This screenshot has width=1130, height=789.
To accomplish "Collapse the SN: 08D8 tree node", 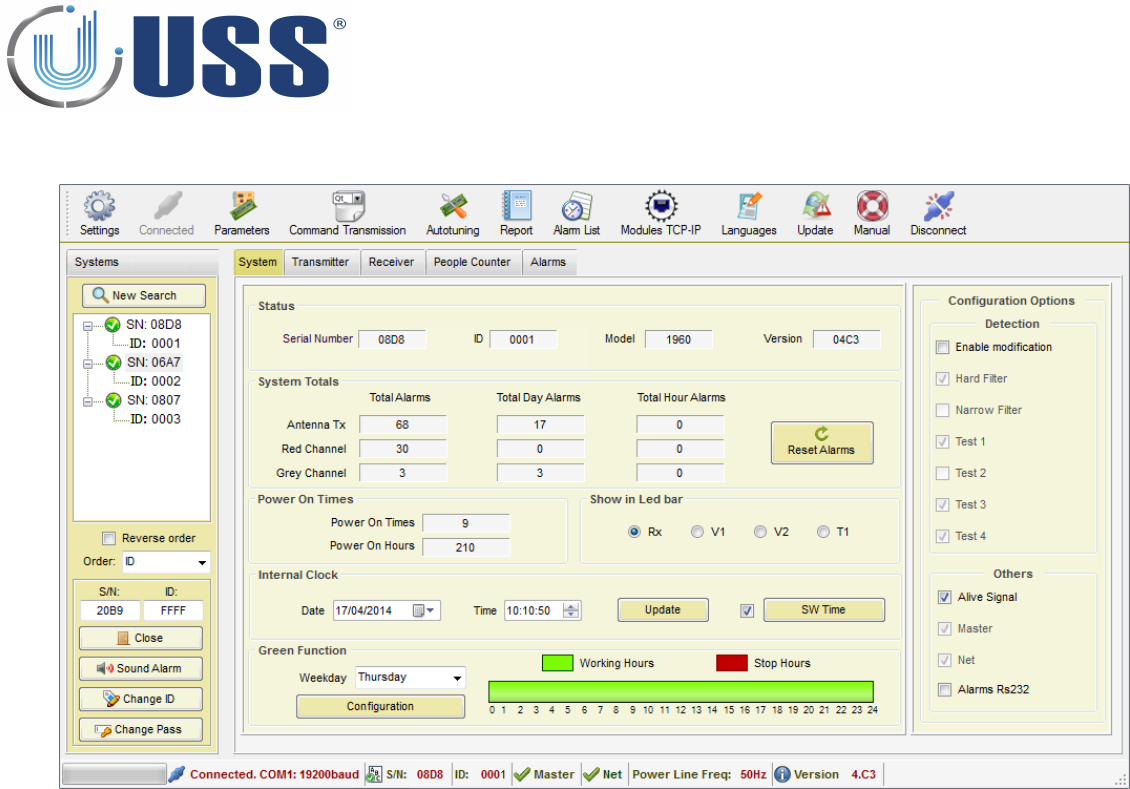I will point(89,325).
